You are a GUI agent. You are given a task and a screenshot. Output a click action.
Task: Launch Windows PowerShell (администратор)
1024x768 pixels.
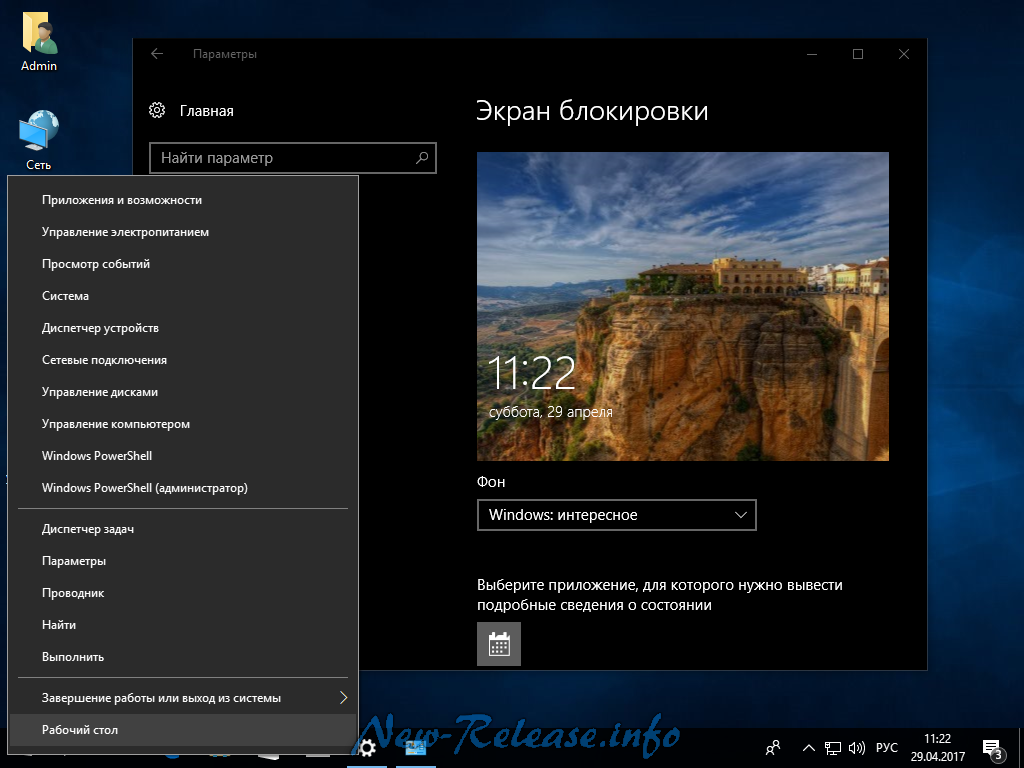183,488
